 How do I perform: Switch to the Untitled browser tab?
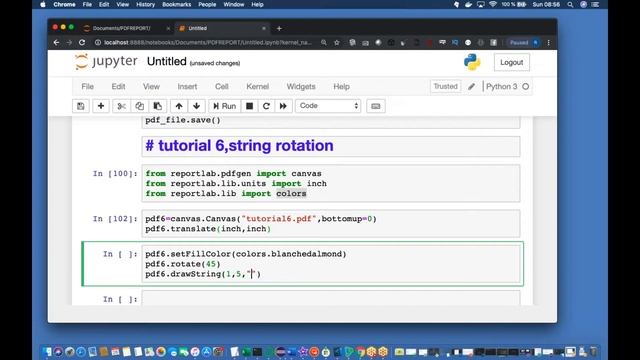click(222, 28)
